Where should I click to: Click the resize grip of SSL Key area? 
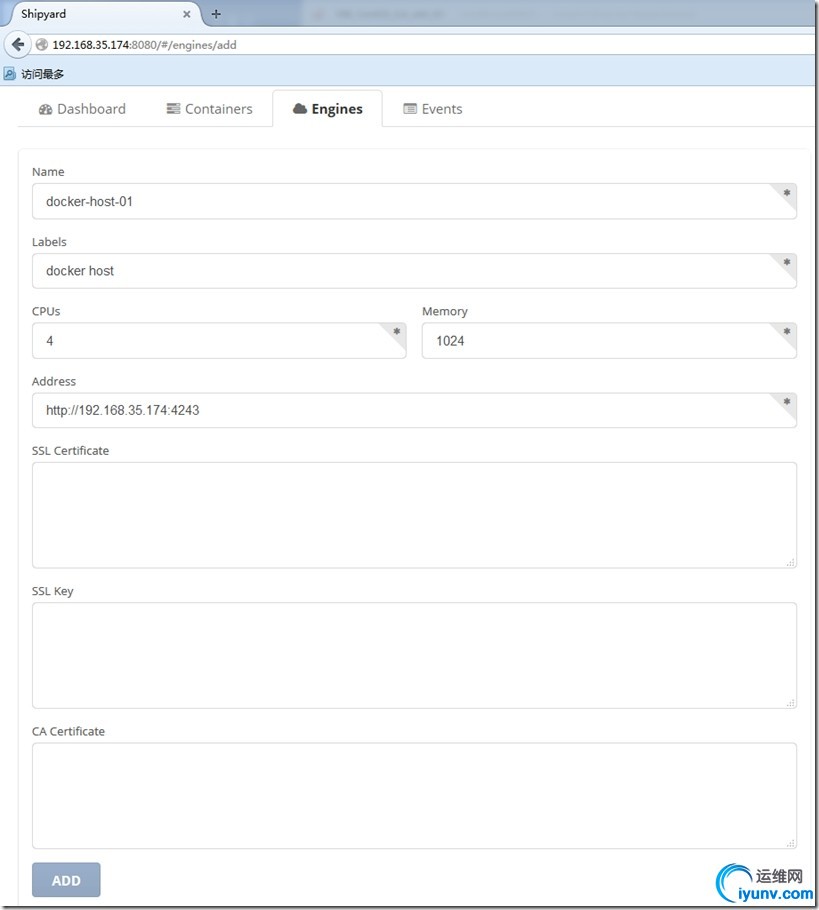coord(790,703)
